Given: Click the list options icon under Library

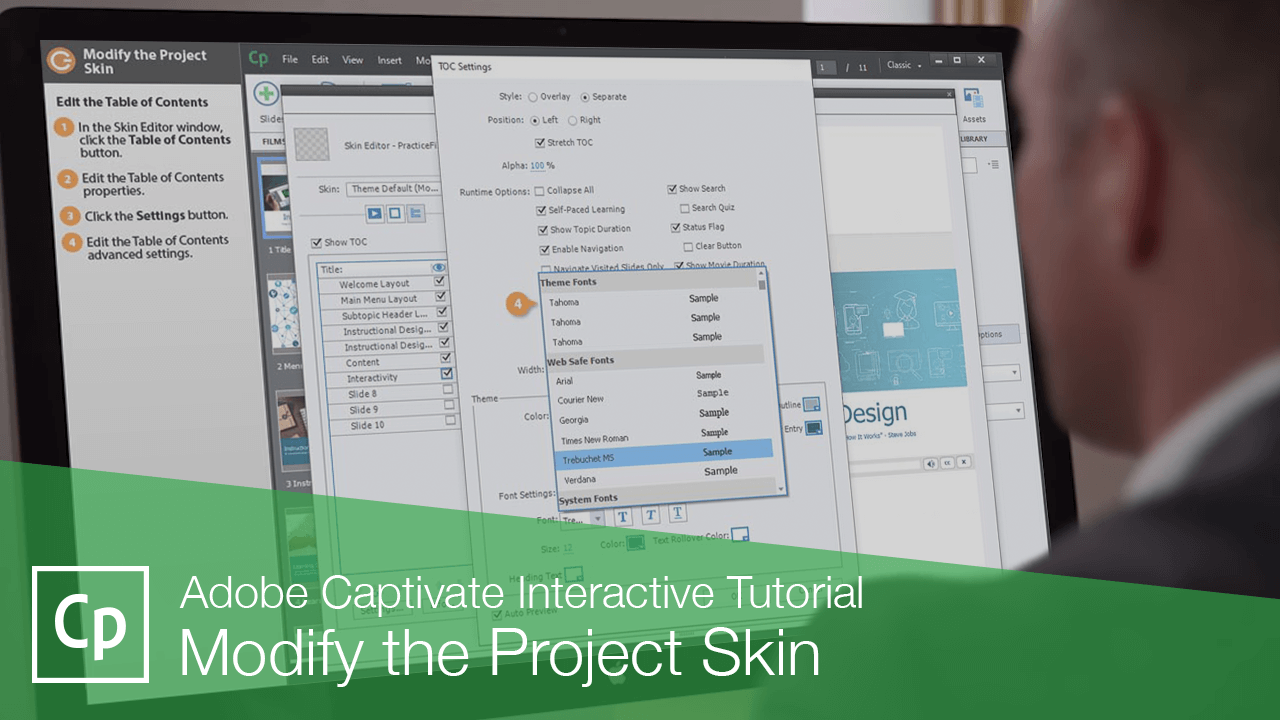Looking at the screenshot, I should pyautogui.click(x=993, y=164).
